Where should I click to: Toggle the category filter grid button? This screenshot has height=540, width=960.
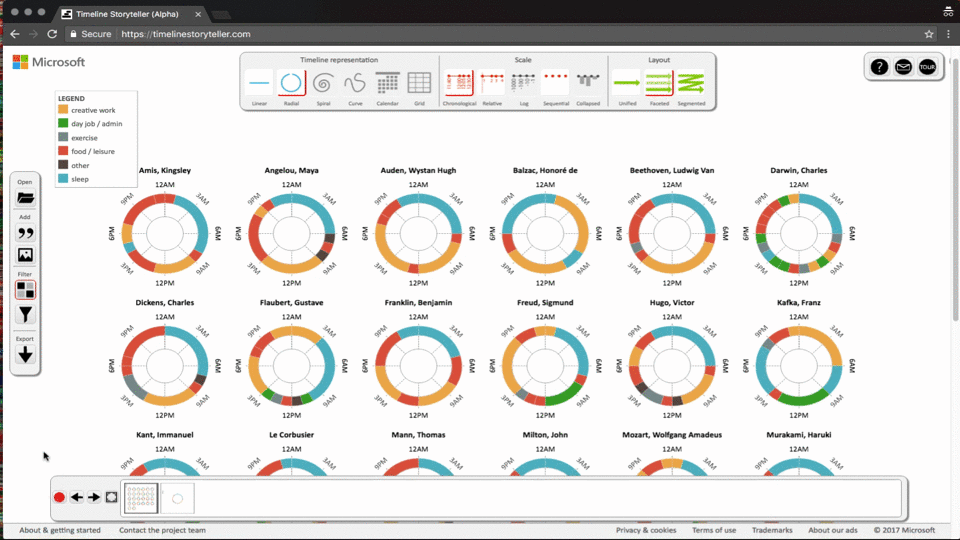pos(25,290)
